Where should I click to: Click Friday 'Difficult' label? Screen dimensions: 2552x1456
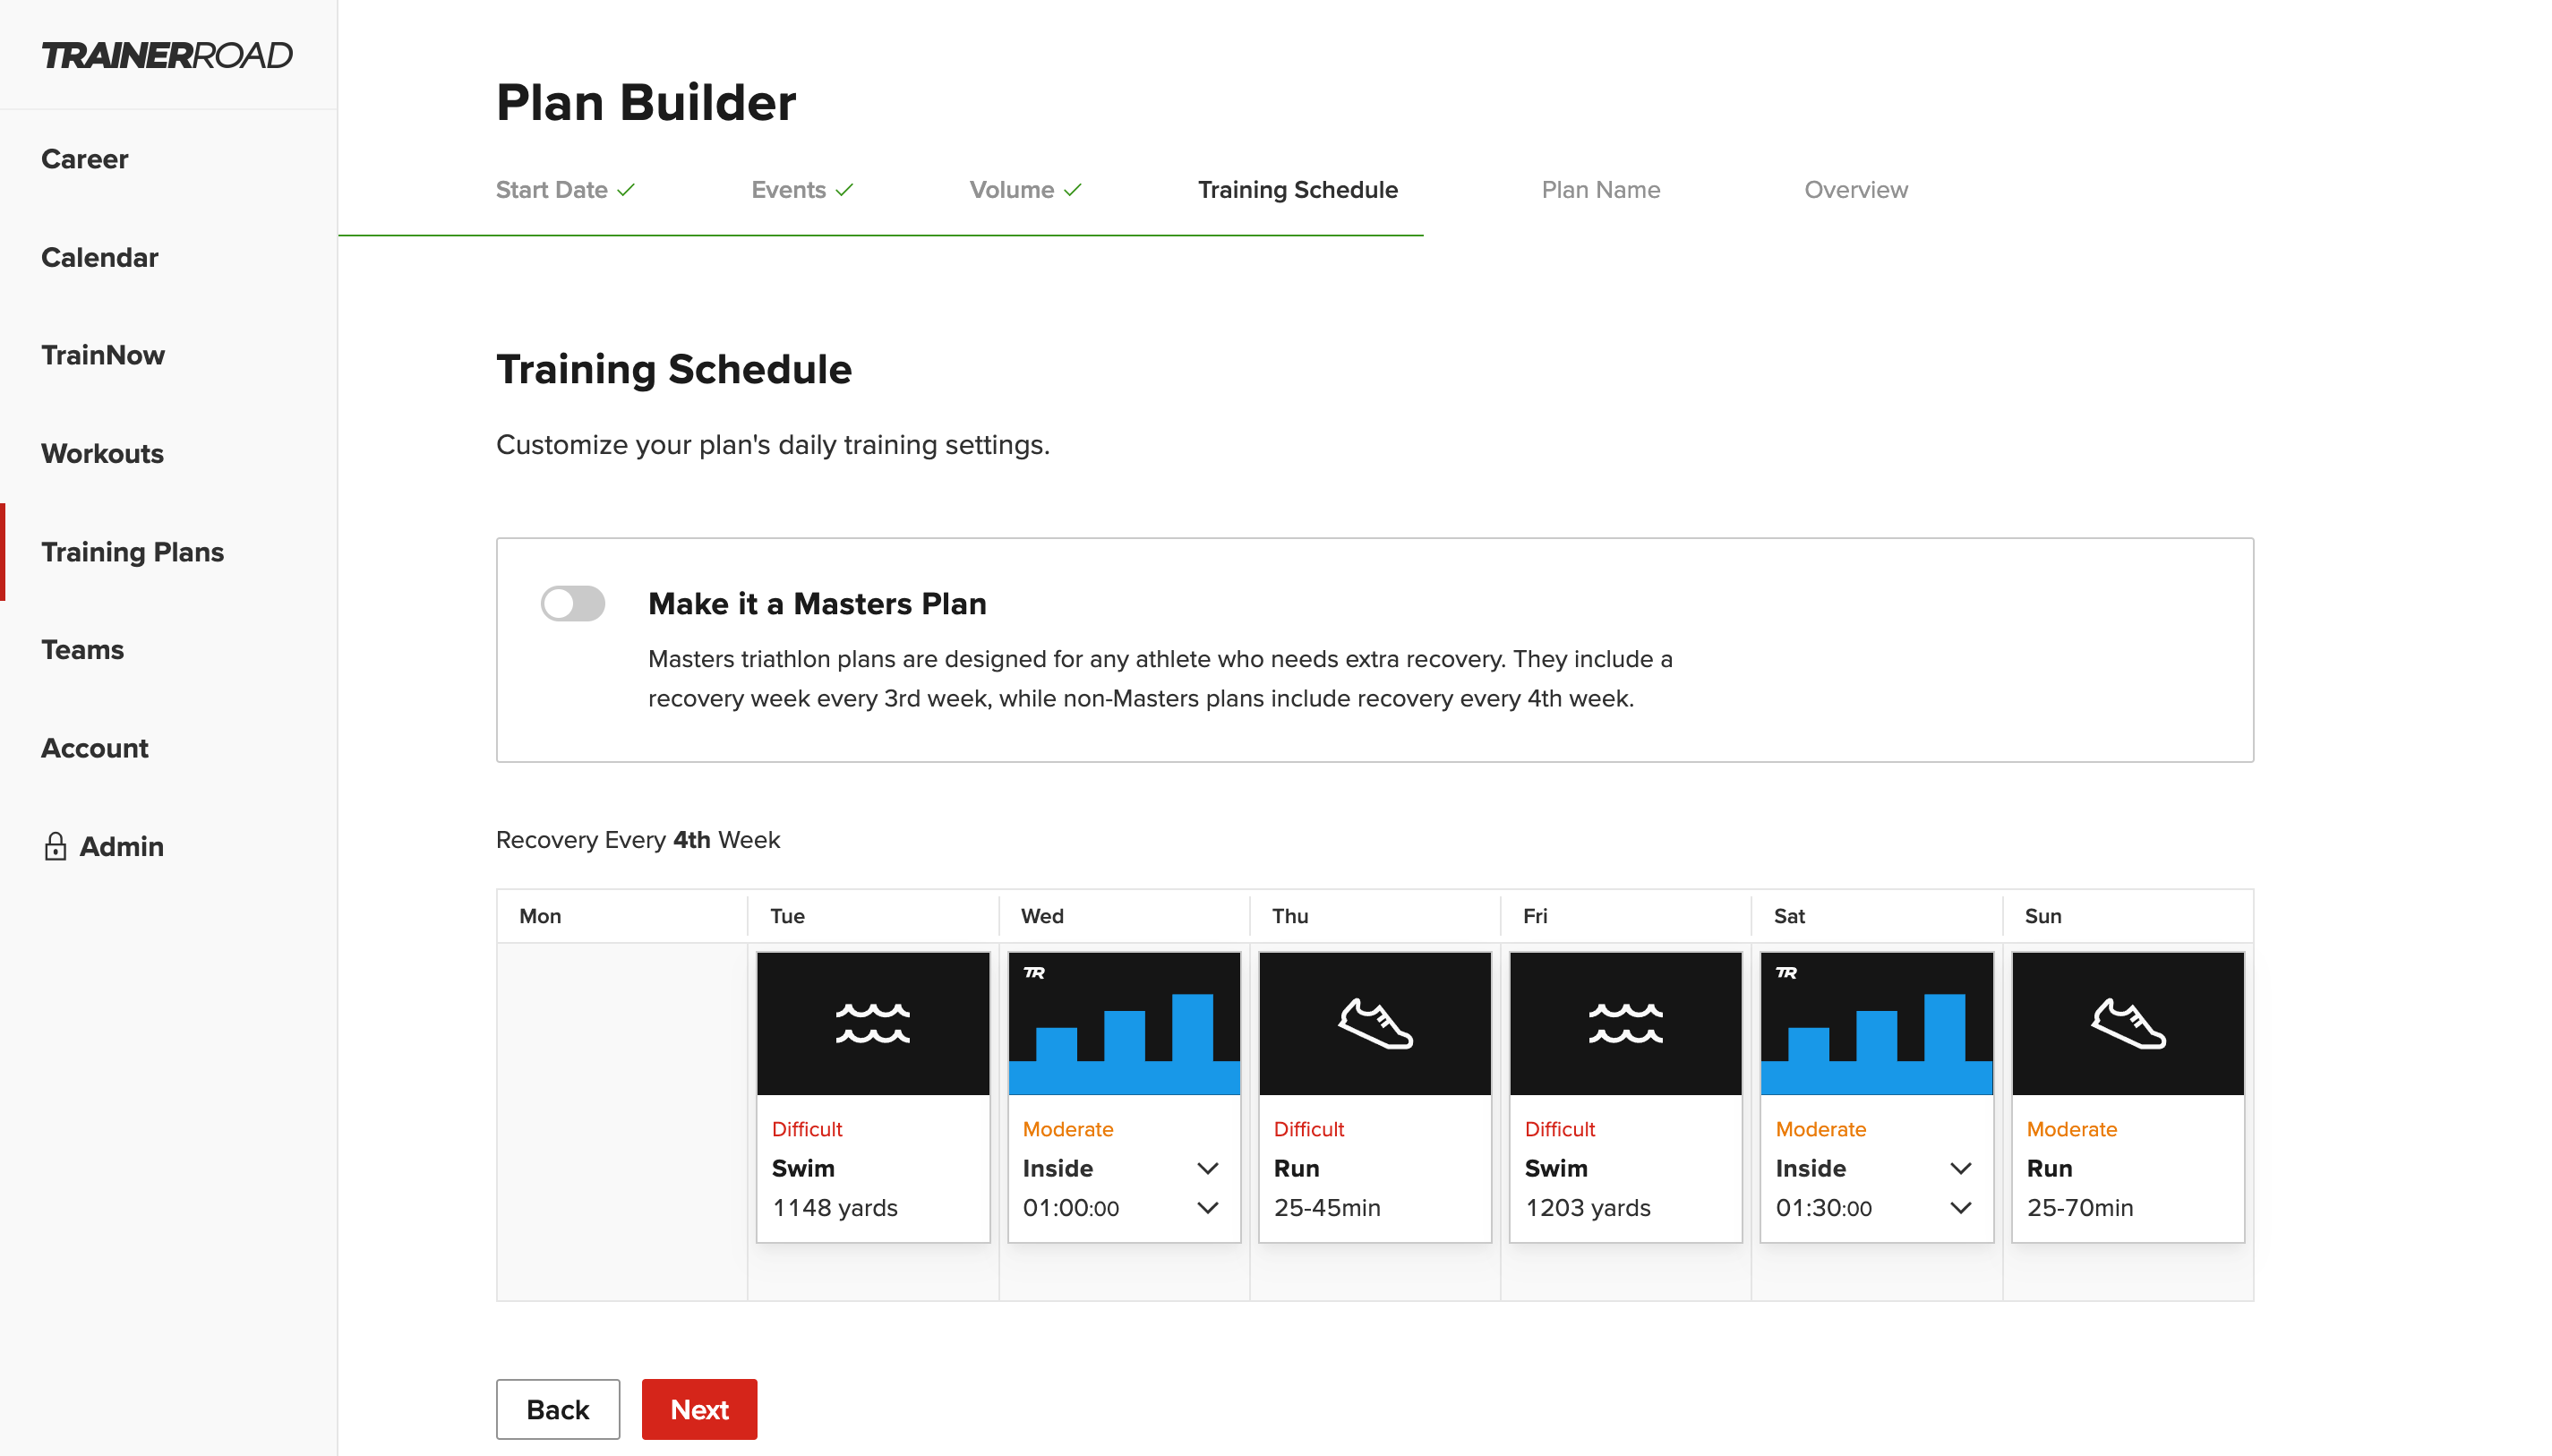1560,1129
